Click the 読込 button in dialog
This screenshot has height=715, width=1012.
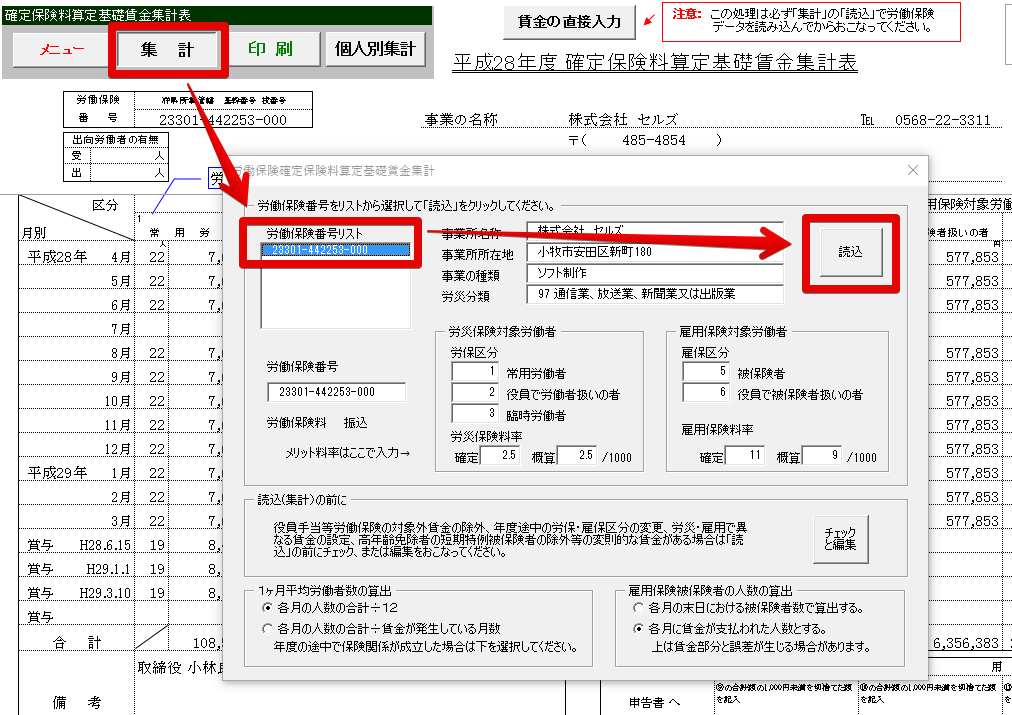point(851,252)
